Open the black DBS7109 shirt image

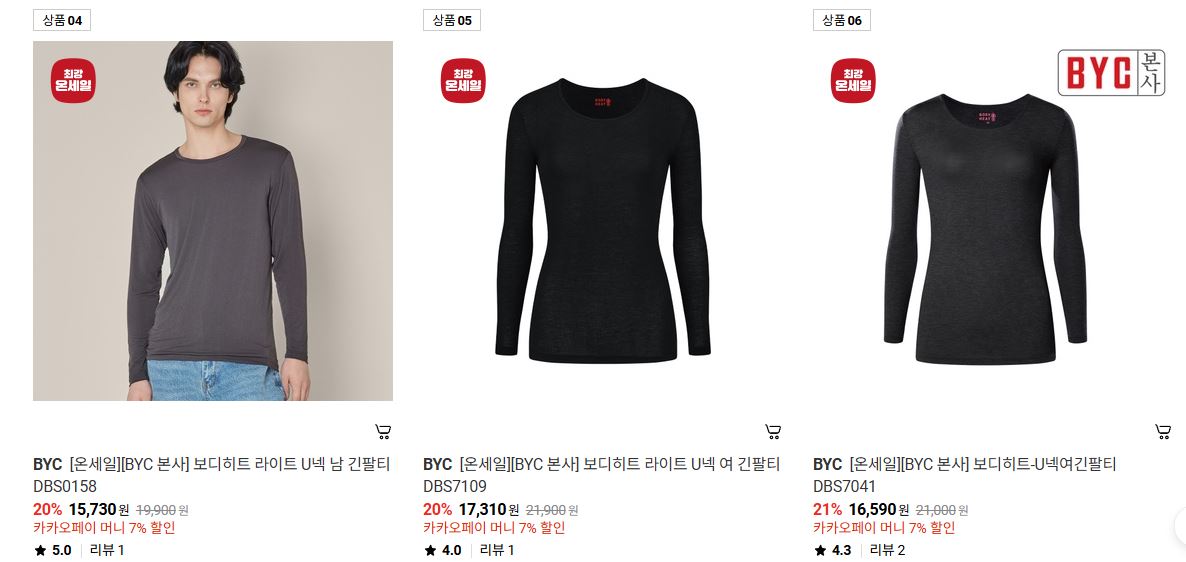coord(603,221)
